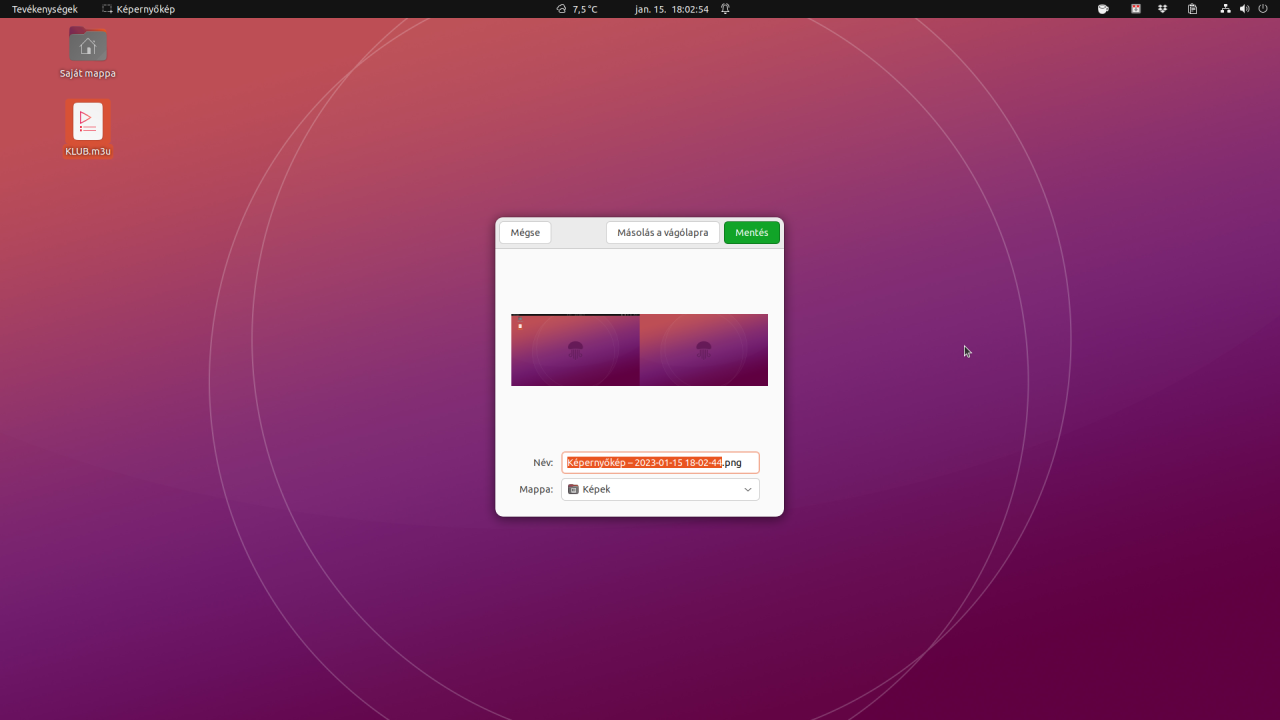Open the clipboard manager tray icon
Viewport: 1280px width, 720px height.
(1192, 9)
